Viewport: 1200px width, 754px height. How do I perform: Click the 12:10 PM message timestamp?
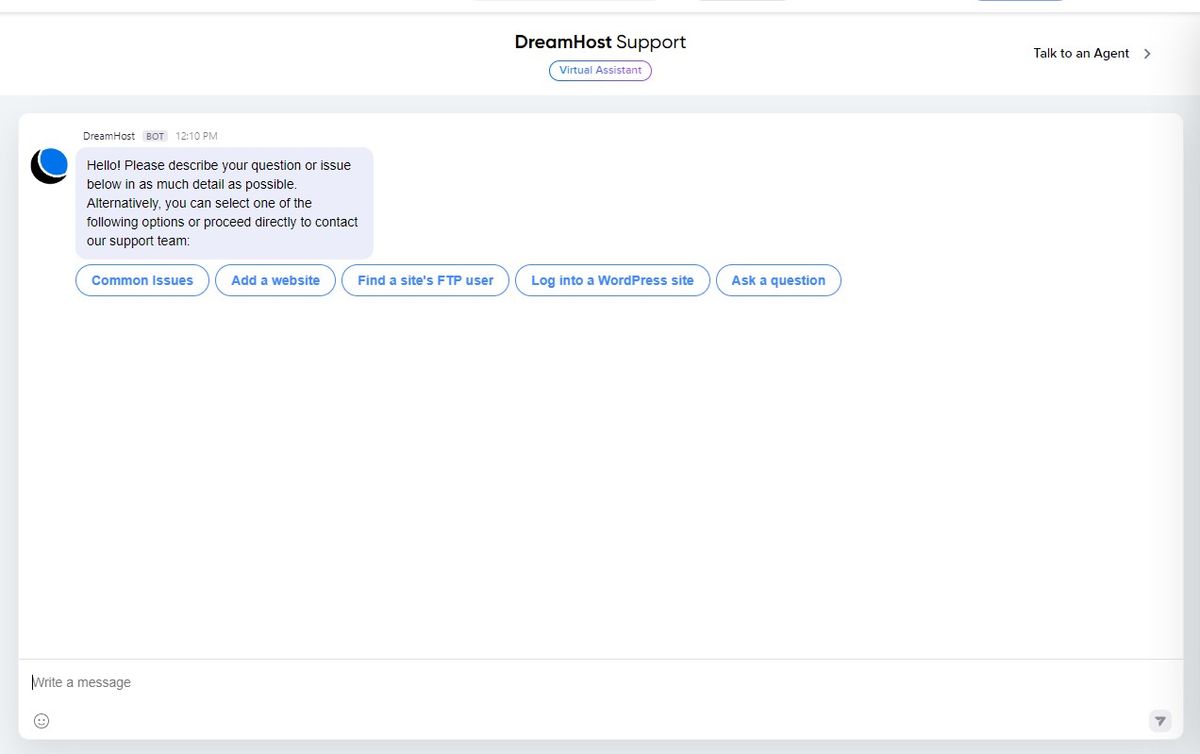(196, 135)
